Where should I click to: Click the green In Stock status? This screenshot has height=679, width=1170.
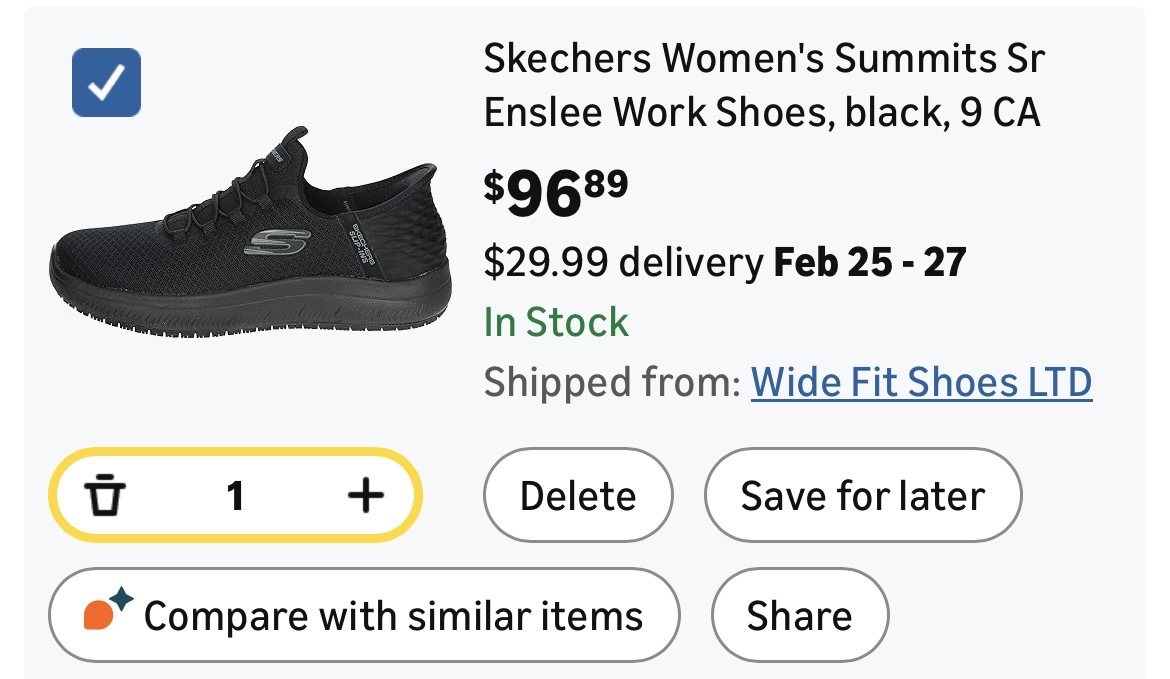click(556, 322)
